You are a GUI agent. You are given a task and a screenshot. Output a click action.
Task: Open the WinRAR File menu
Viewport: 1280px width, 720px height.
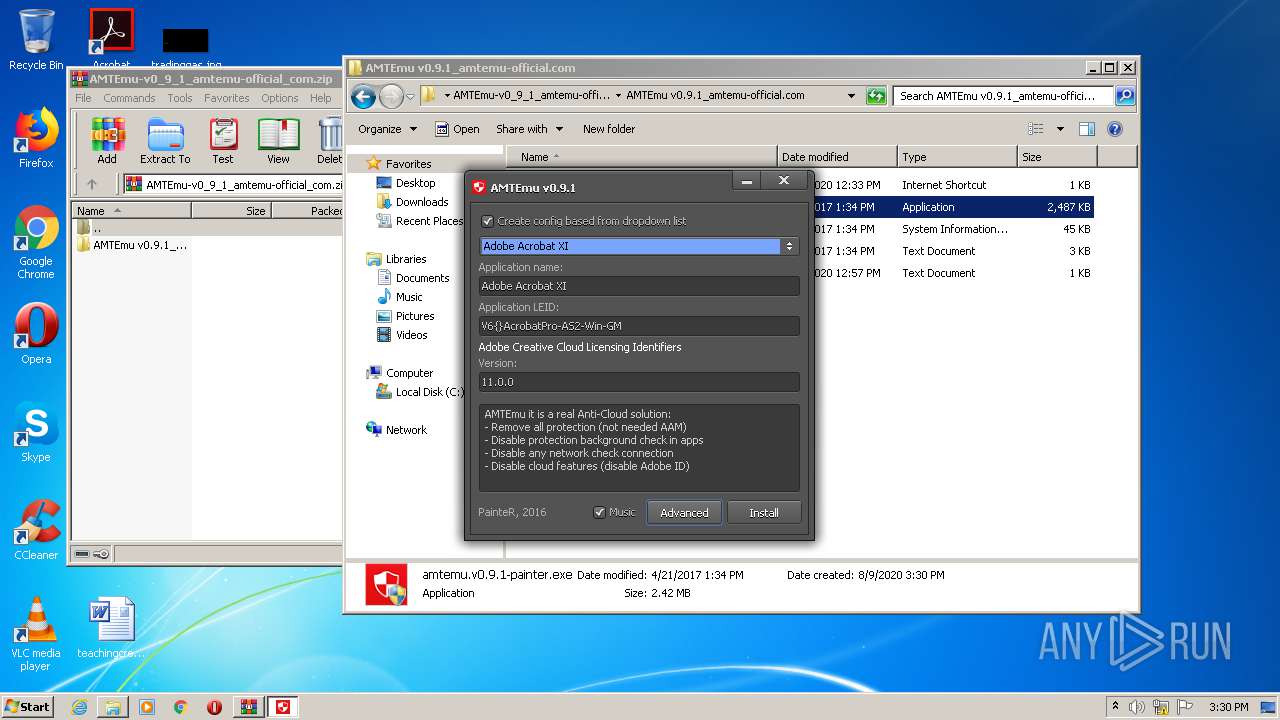click(83, 98)
